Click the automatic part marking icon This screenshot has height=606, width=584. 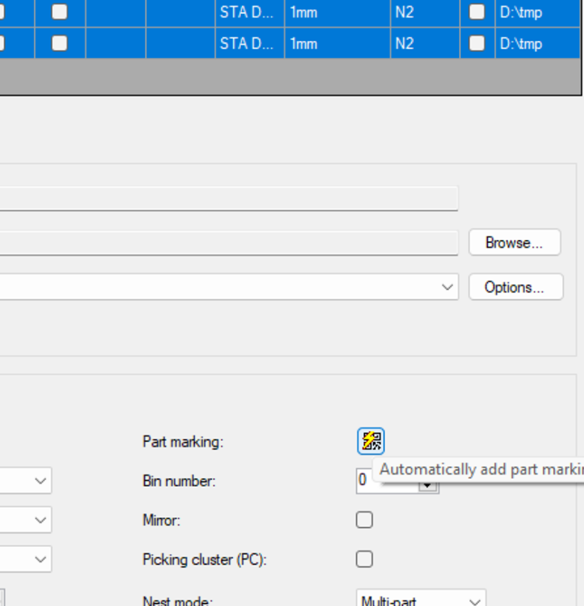tap(371, 441)
